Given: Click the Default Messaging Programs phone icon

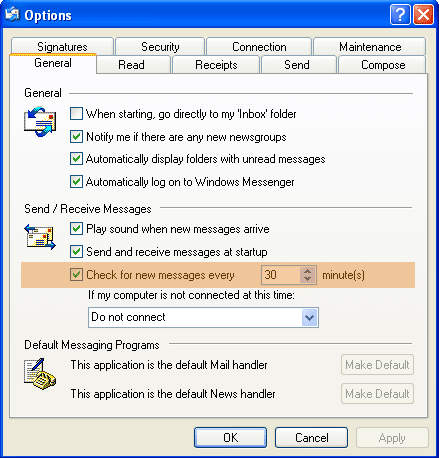Looking at the screenshot, I should (40, 374).
